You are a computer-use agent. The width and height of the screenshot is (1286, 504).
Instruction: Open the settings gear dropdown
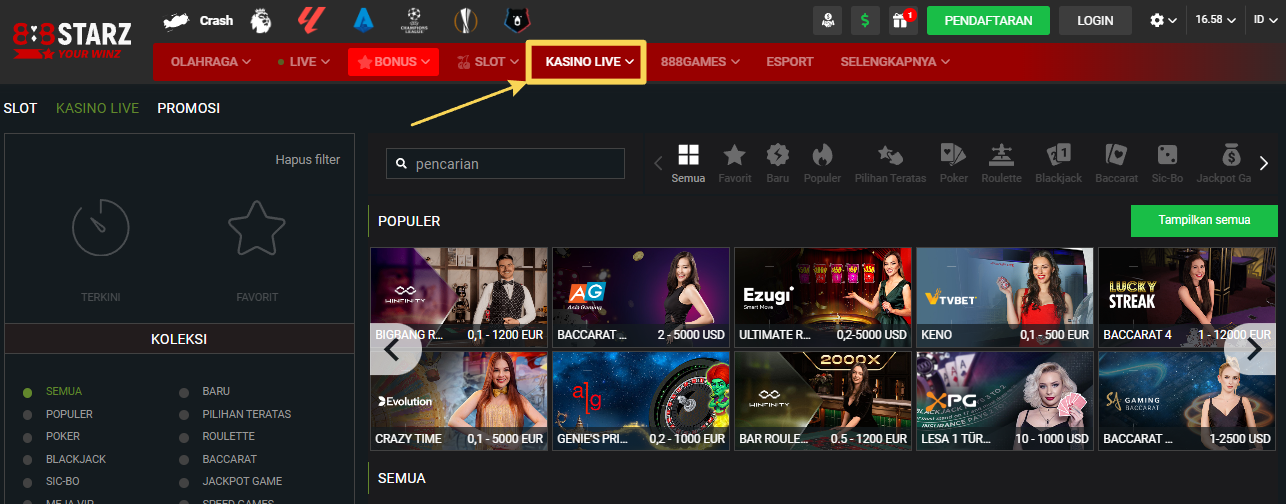(1163, 20)
